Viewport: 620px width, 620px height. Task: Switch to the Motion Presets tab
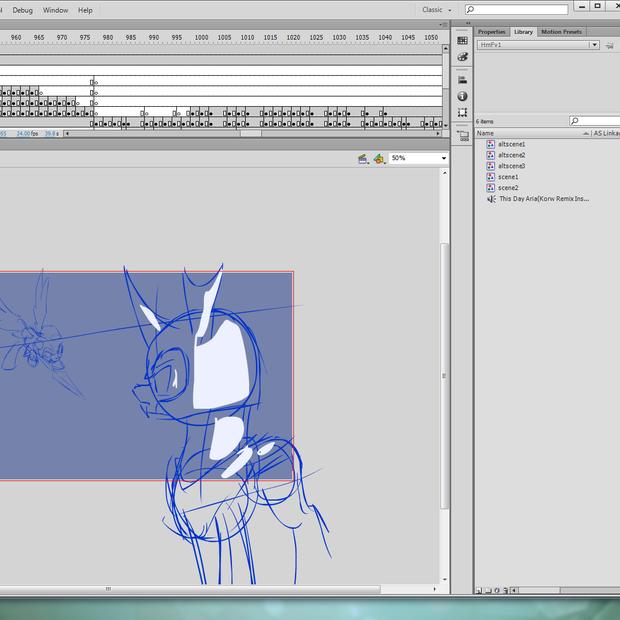(x=561, y=32)
